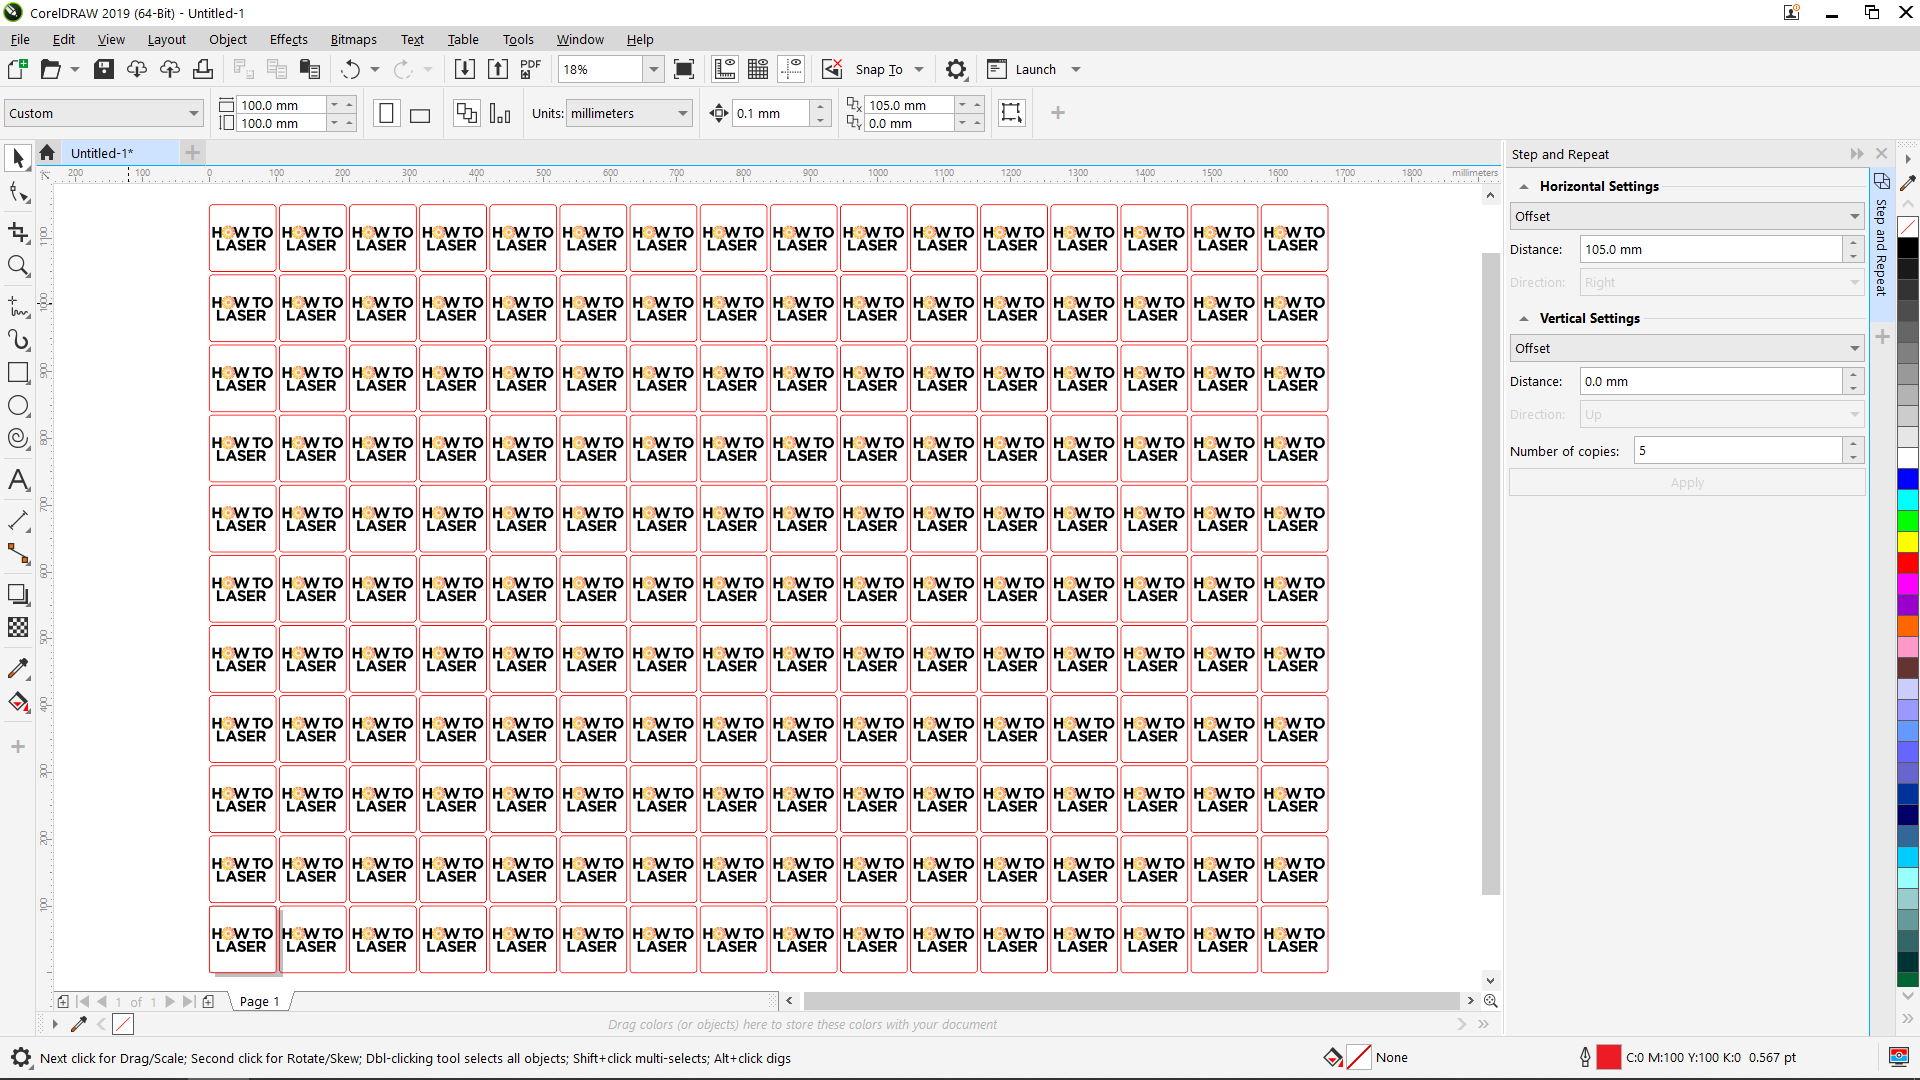This screenshot has height=1080, width=1920.
Task: Click the Undo arrow icon
Action: pos(350,69)
